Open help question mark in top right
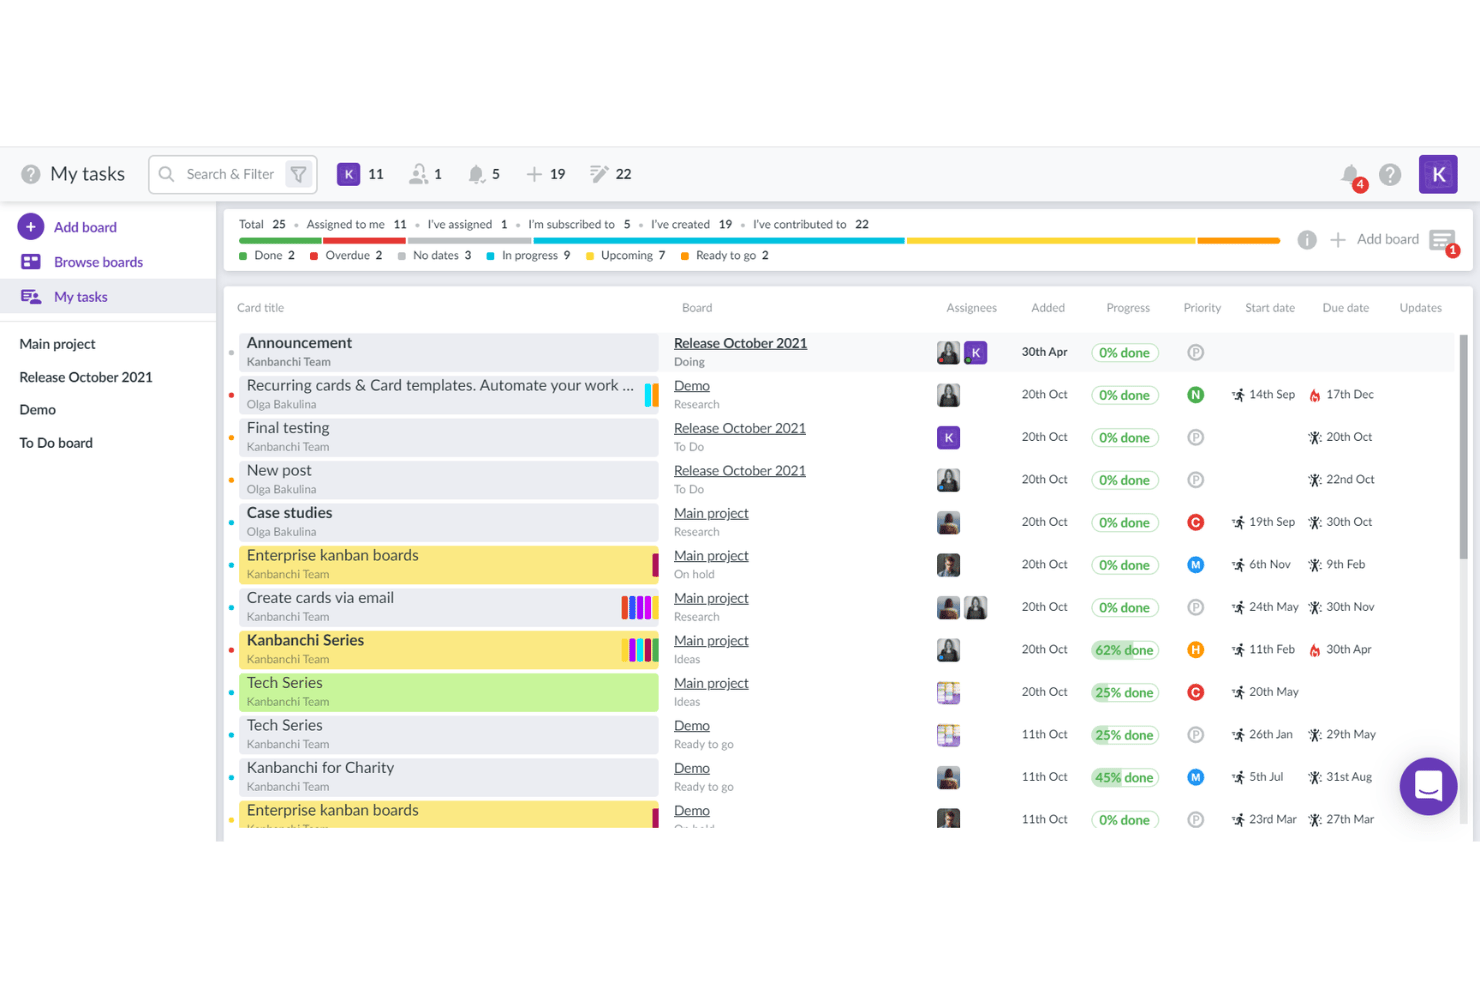 click(1390, 175)
